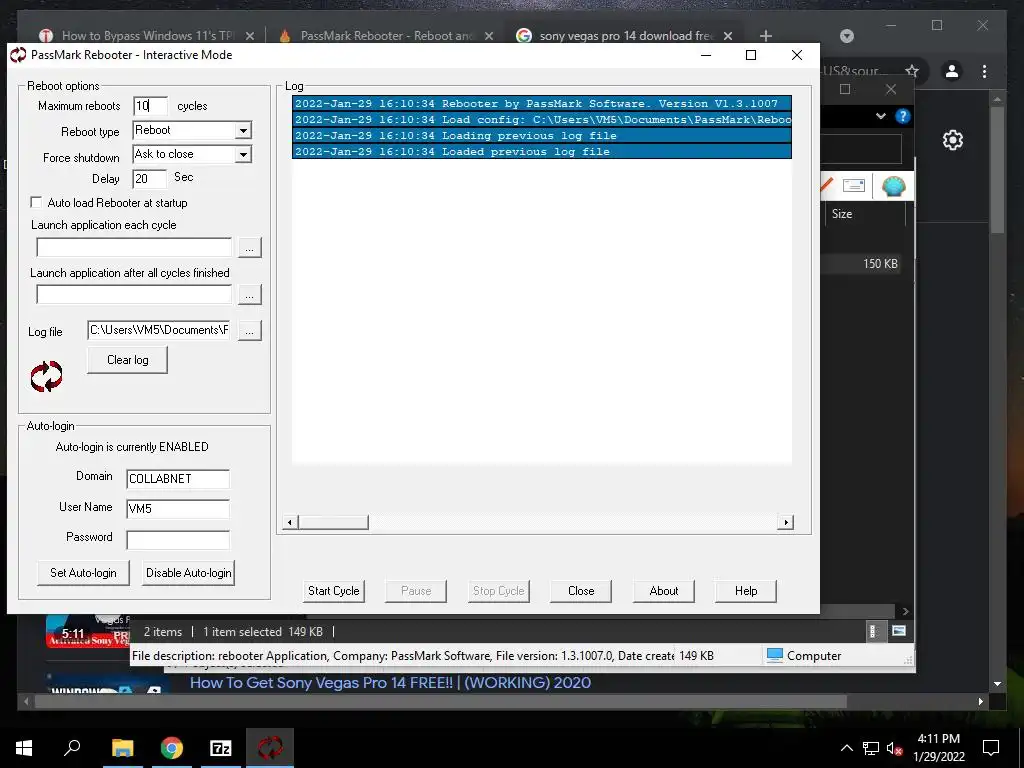This screenshot has height=768, width=1024.
Task: Click the Password input field
Action: (x=178, y=539)
